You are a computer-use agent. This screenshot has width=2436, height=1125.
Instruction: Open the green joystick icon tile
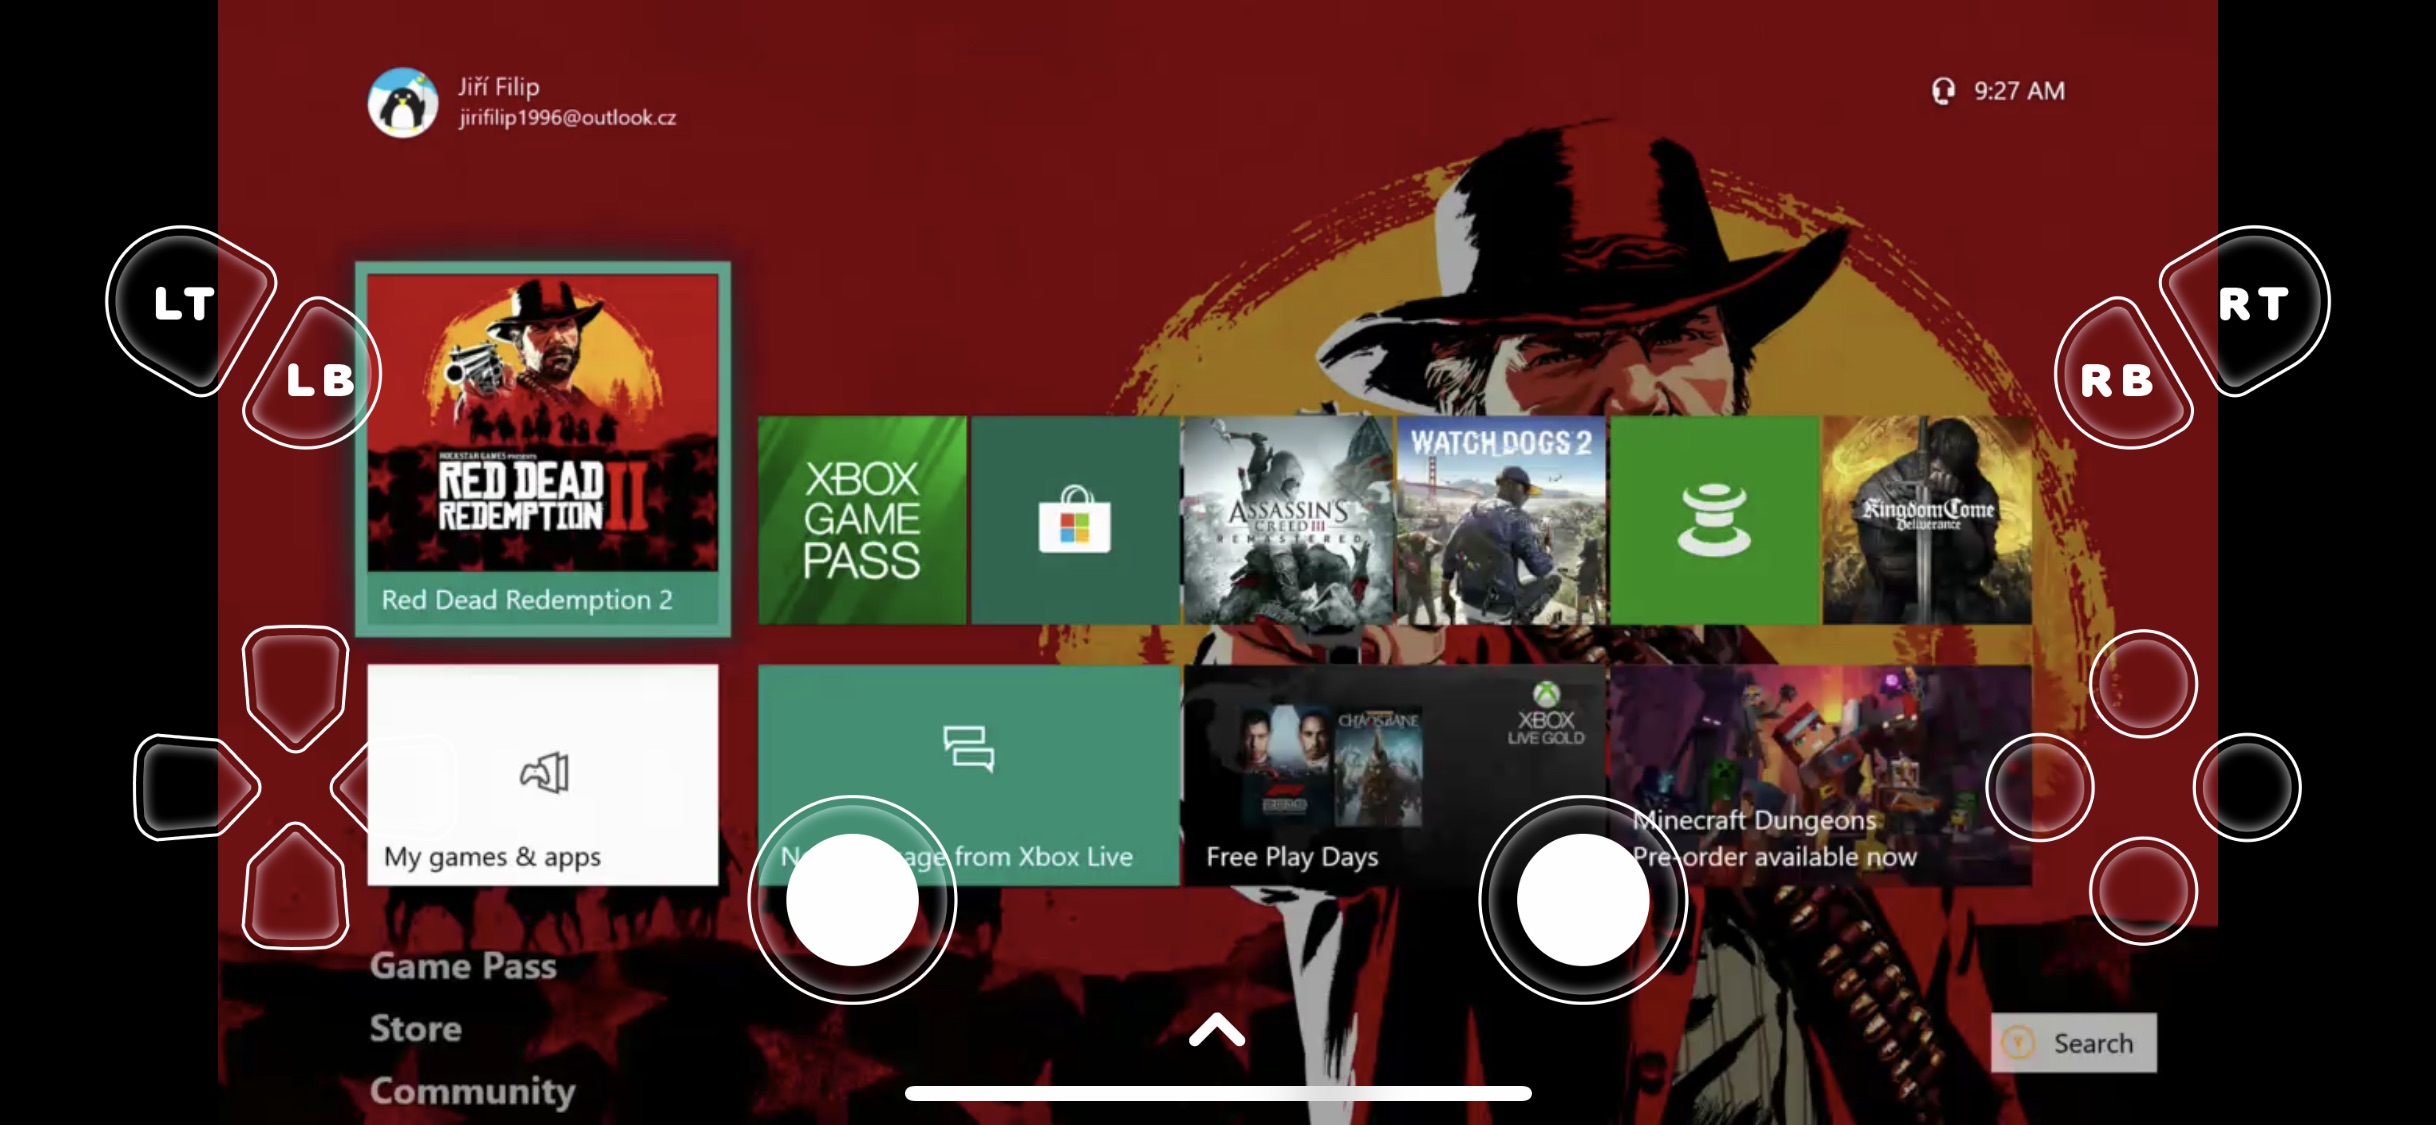1714,520
